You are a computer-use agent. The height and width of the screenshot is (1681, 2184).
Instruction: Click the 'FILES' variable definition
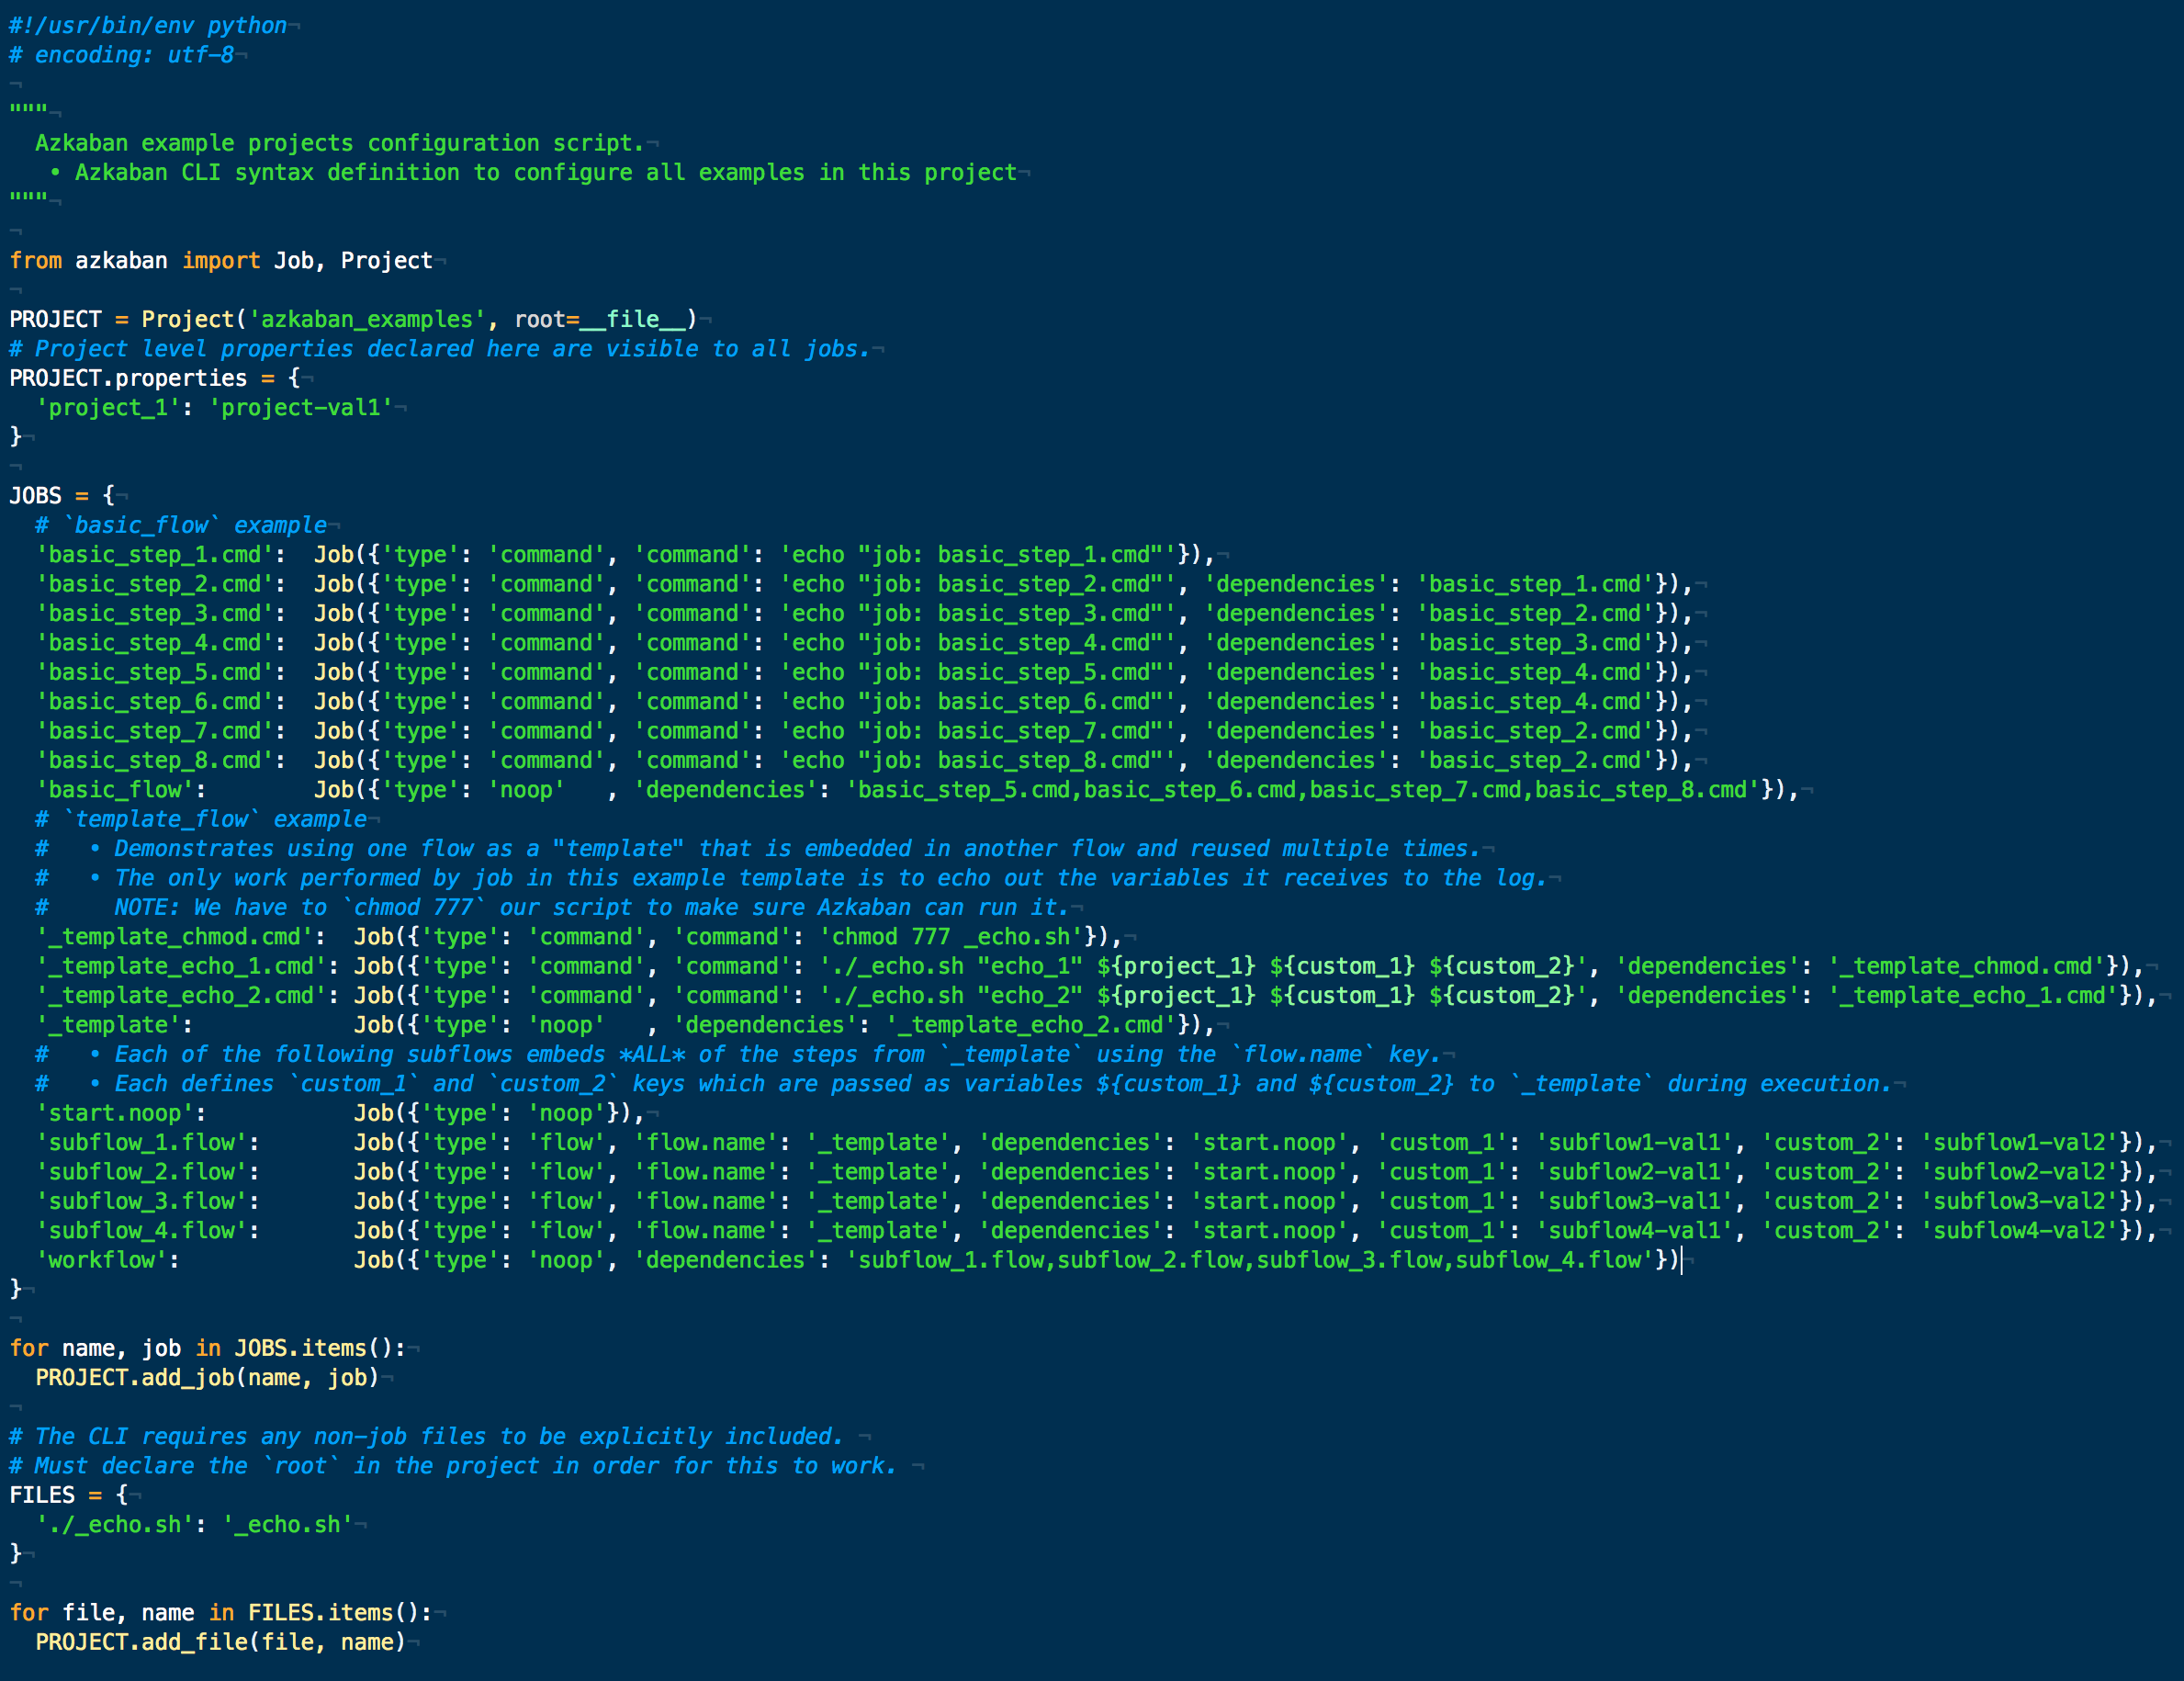tap(42, 1495)
